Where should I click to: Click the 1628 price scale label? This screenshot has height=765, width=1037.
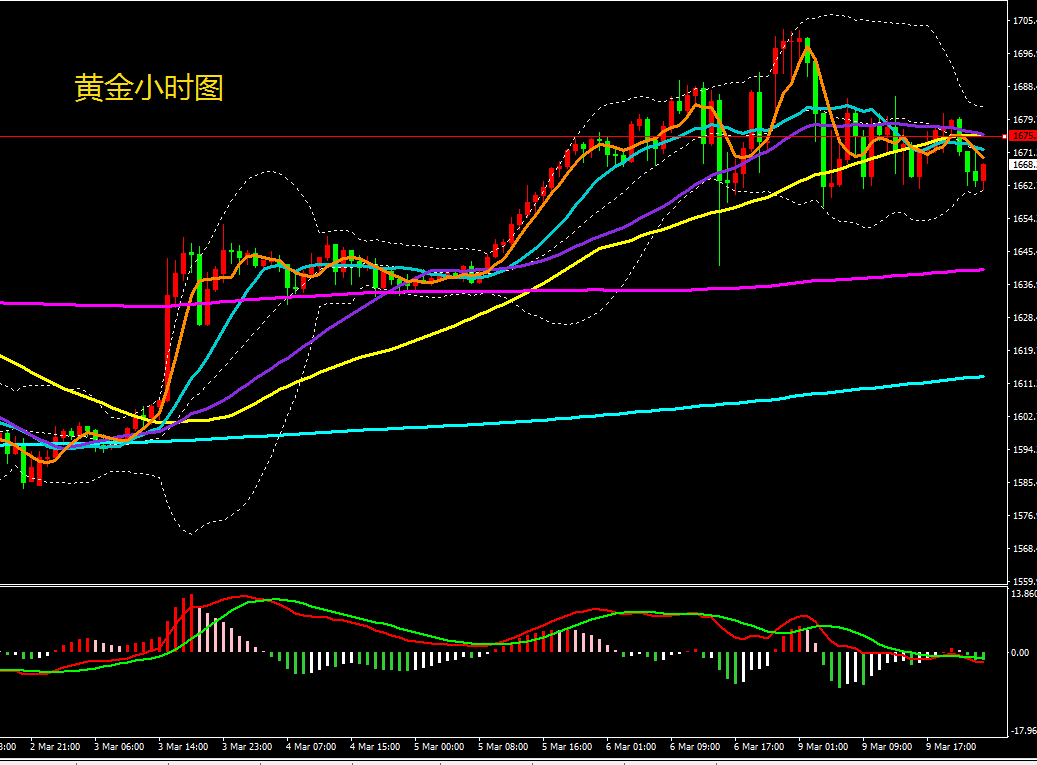click(1024, 318)
